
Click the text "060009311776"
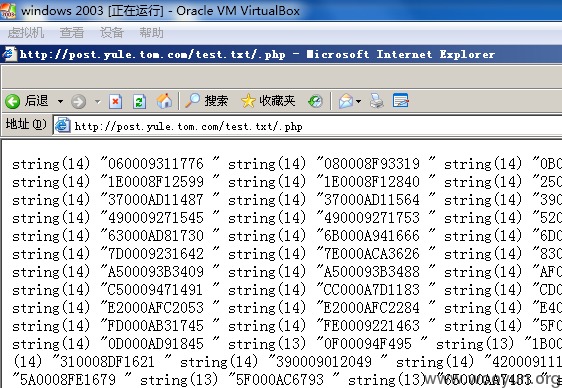pos(156,164)
